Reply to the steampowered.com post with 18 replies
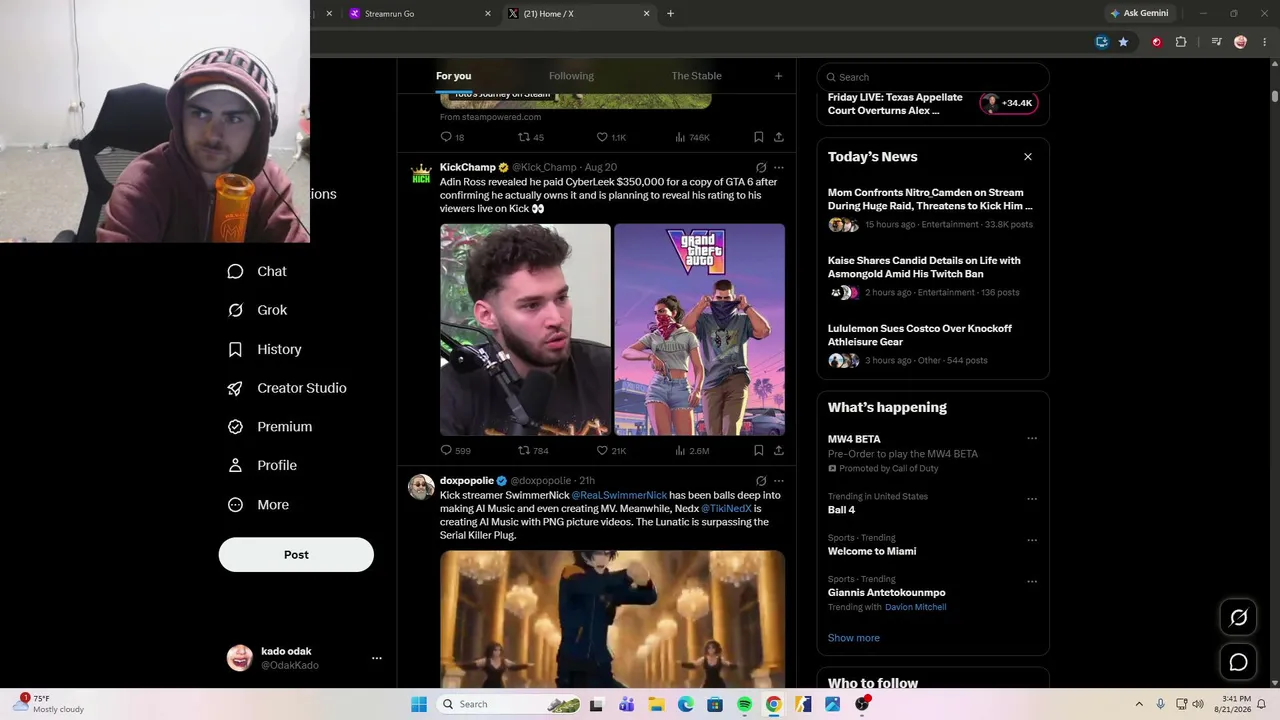This screenshot has height=720, width=1280. (x=446, y=137)
